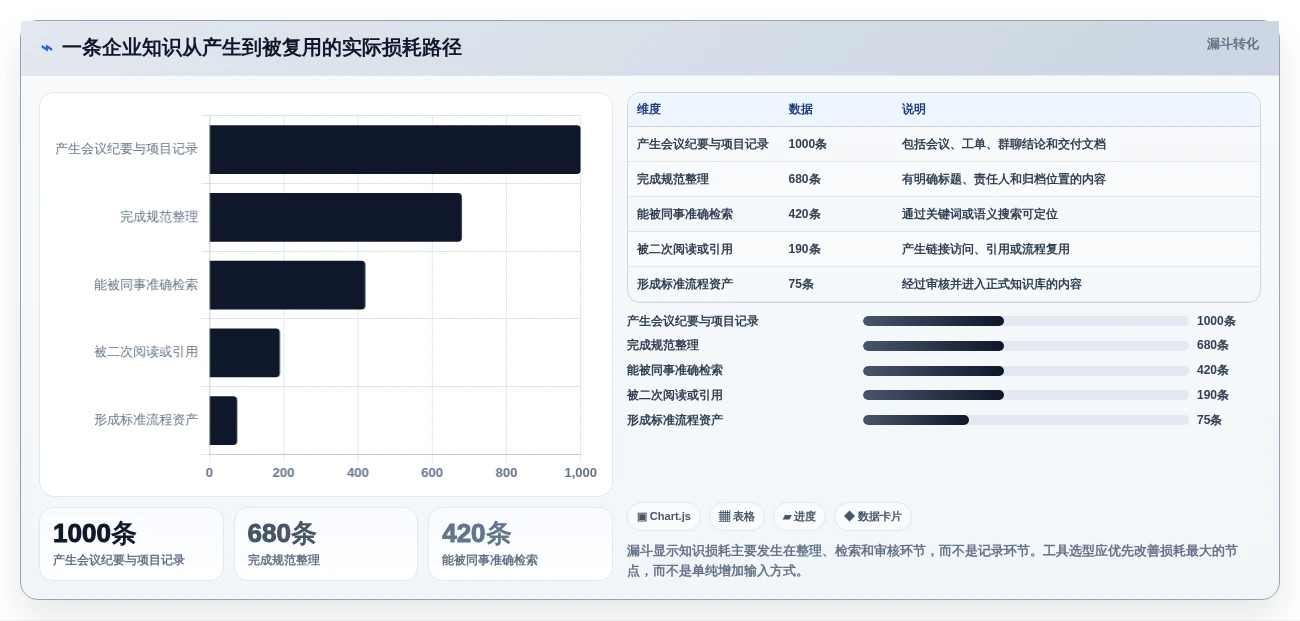Click the 被二次阅读或引用 chart bar
Screen dimensions: 1300x621
[x=245, y=352]
